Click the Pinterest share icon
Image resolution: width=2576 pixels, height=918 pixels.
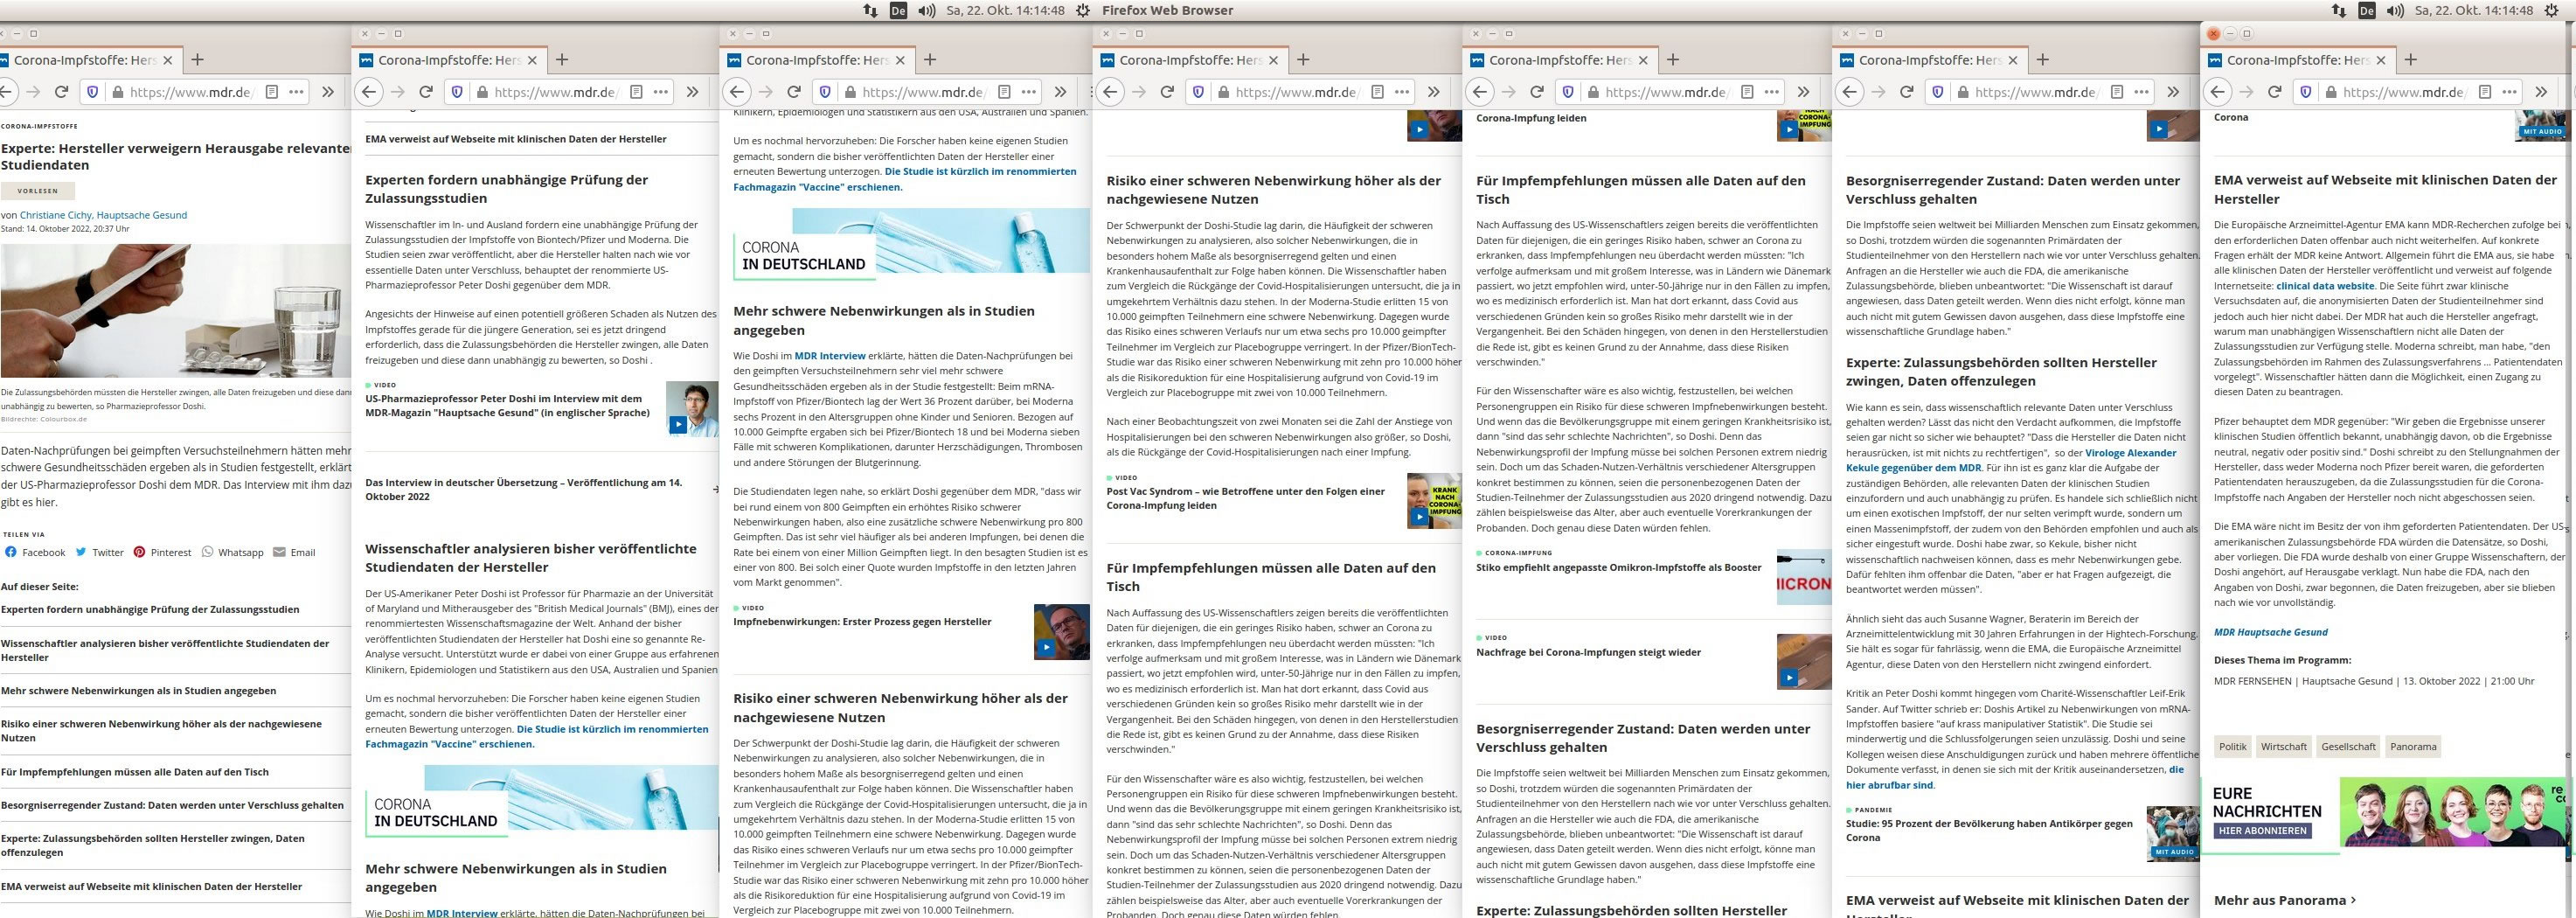pyautogui.click(x=139, y=552)
